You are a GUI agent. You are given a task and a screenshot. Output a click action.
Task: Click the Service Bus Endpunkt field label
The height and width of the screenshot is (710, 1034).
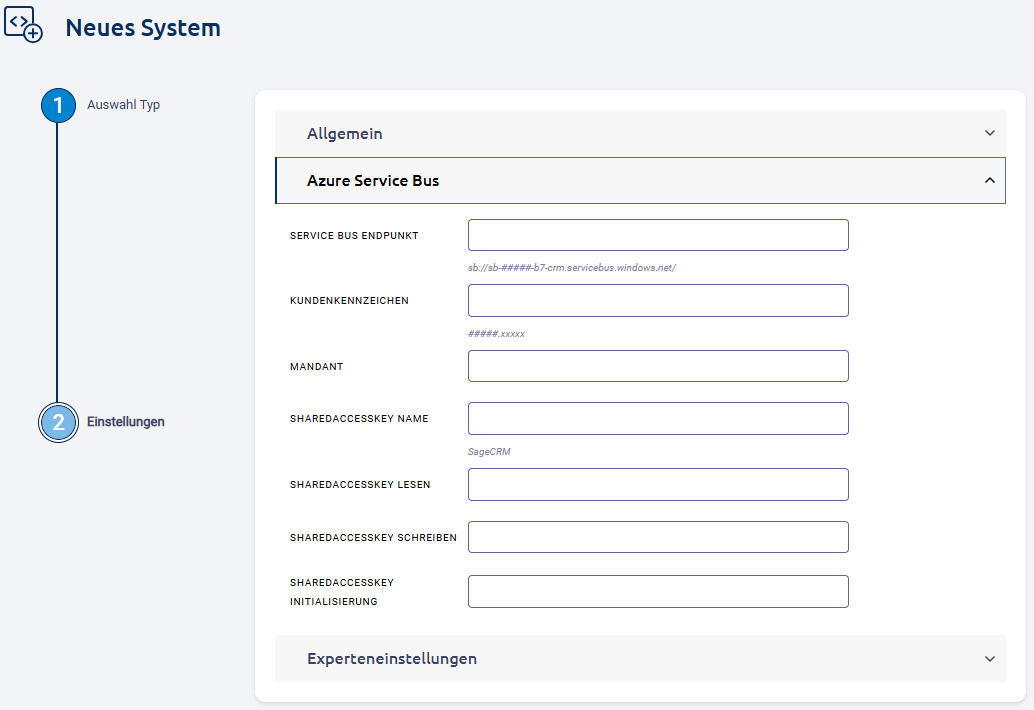pyautogui.click(x=354, y=236)
